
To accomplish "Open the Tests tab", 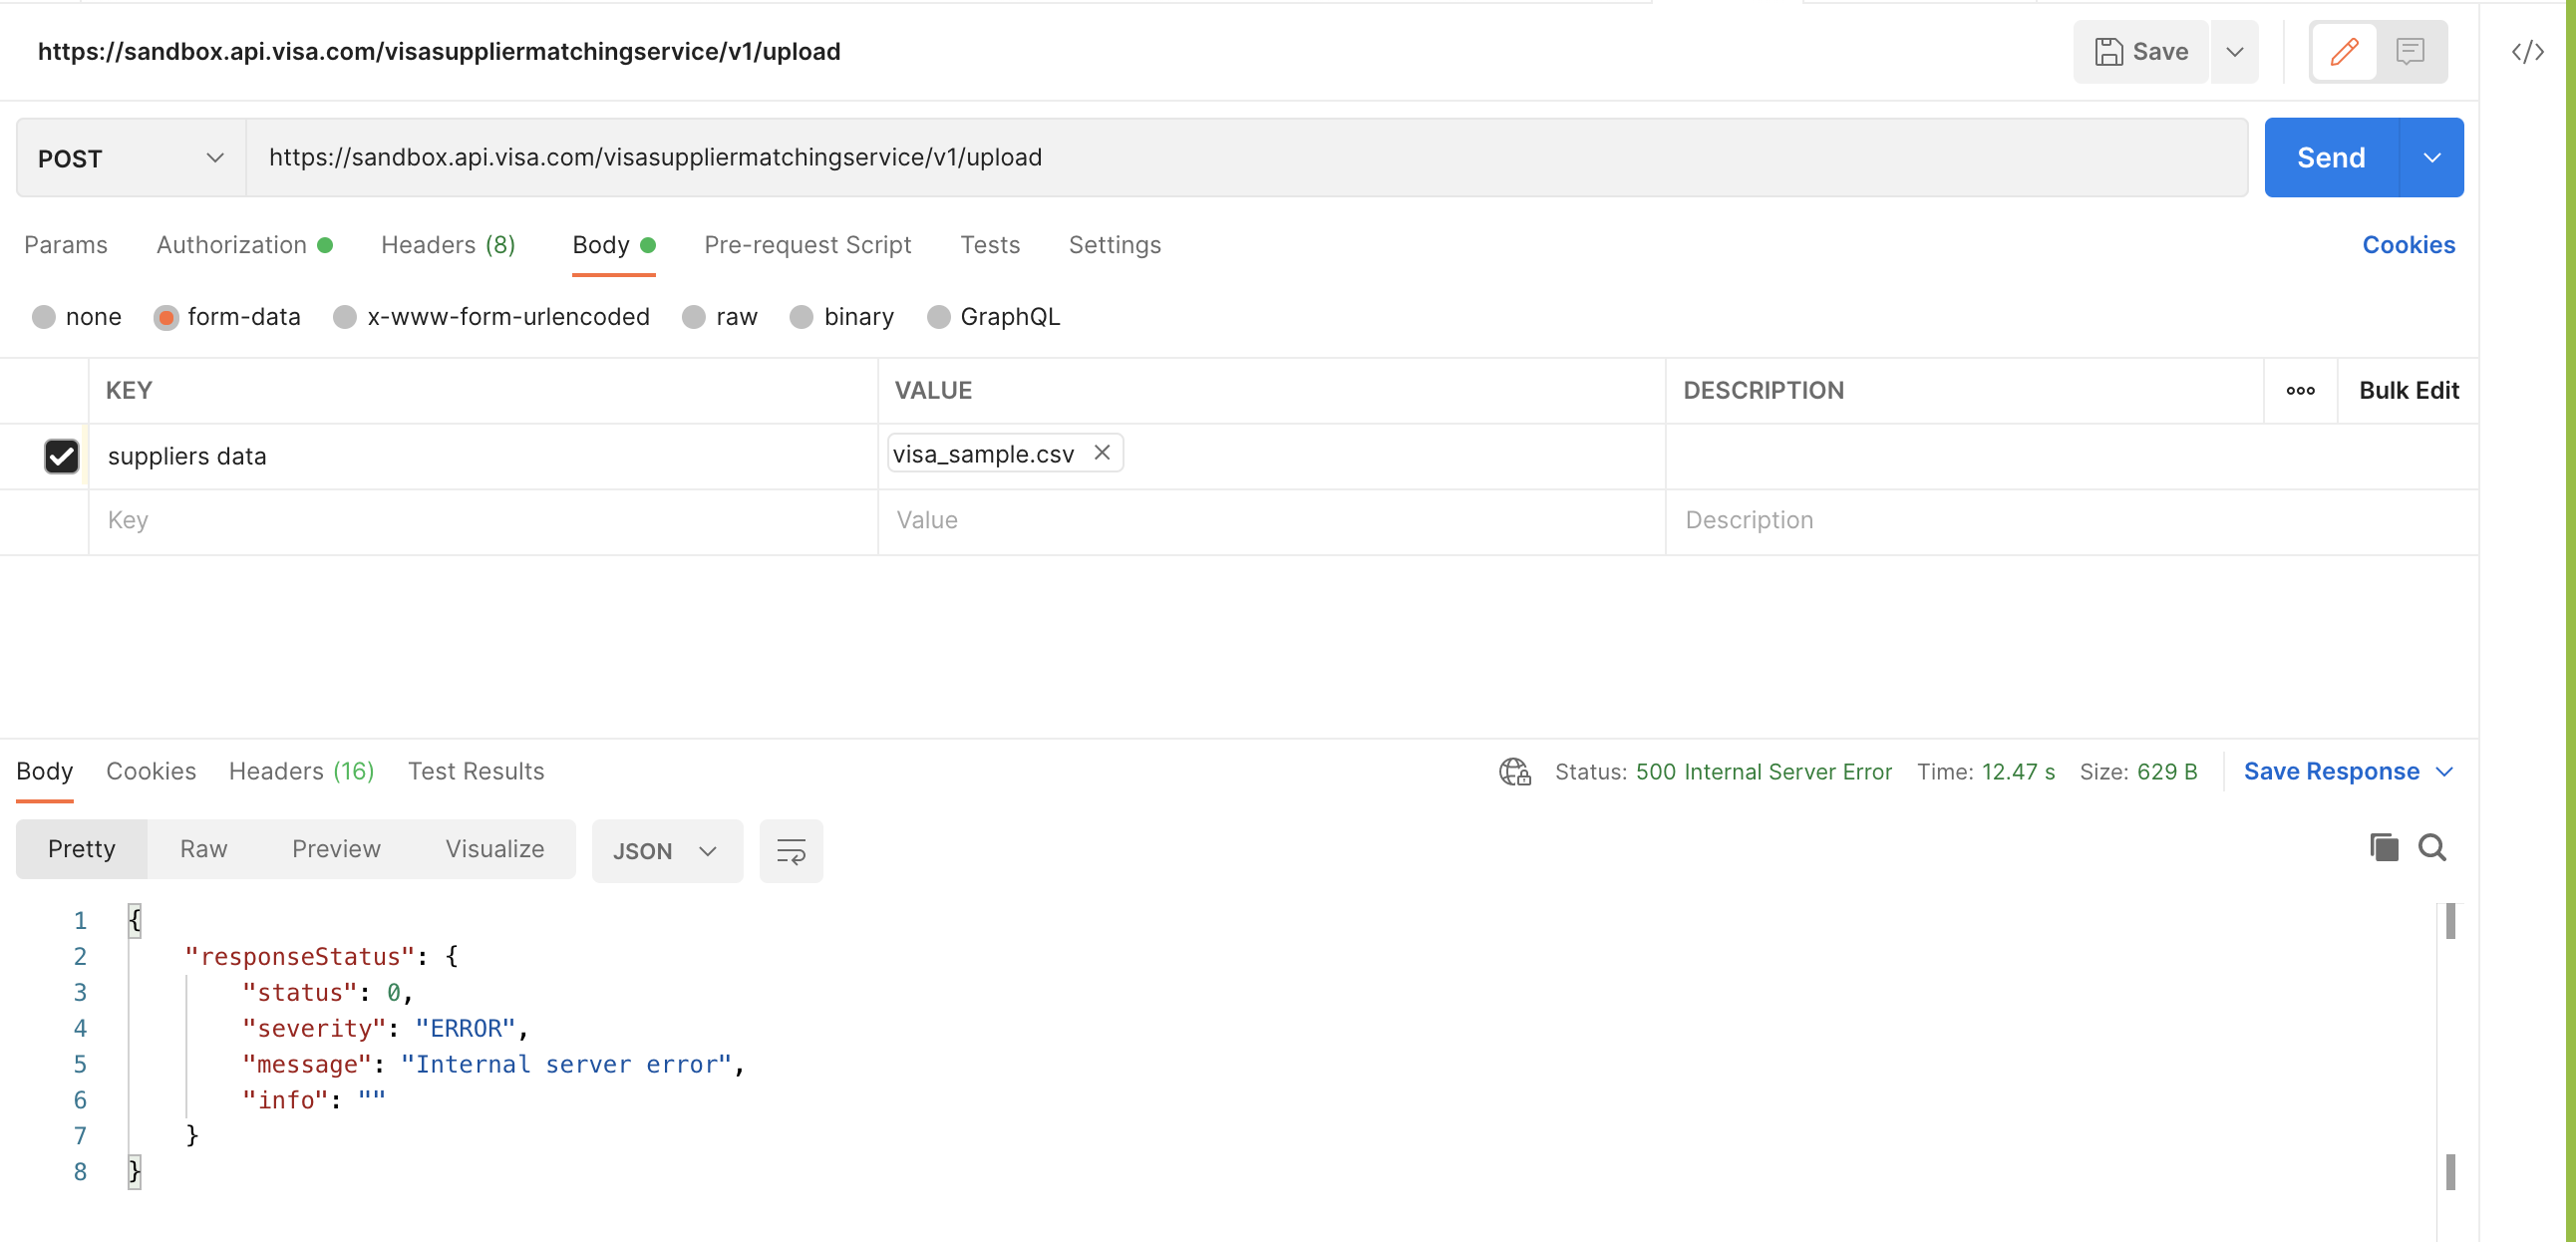I will coord(990,245).
